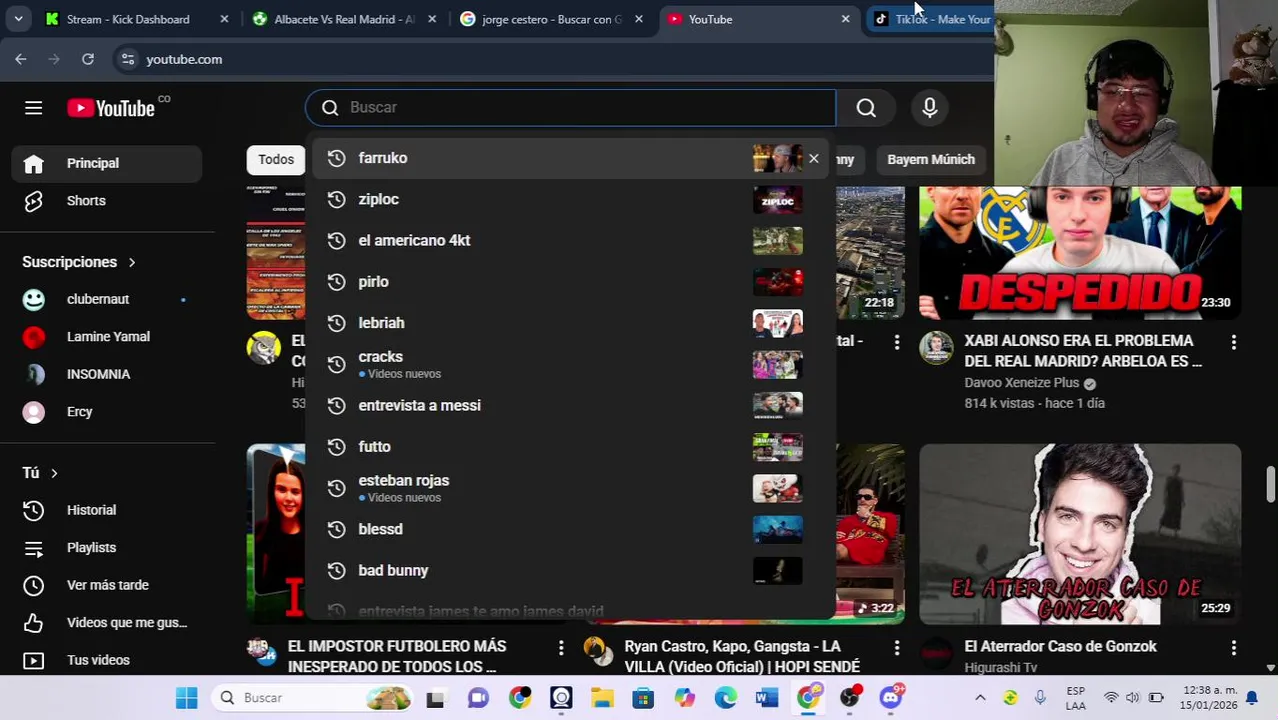The width and height of the screenshot is (1278, 720).
Task: Select the 'el americano 4kt' suggestion
Action: point(570,240)
